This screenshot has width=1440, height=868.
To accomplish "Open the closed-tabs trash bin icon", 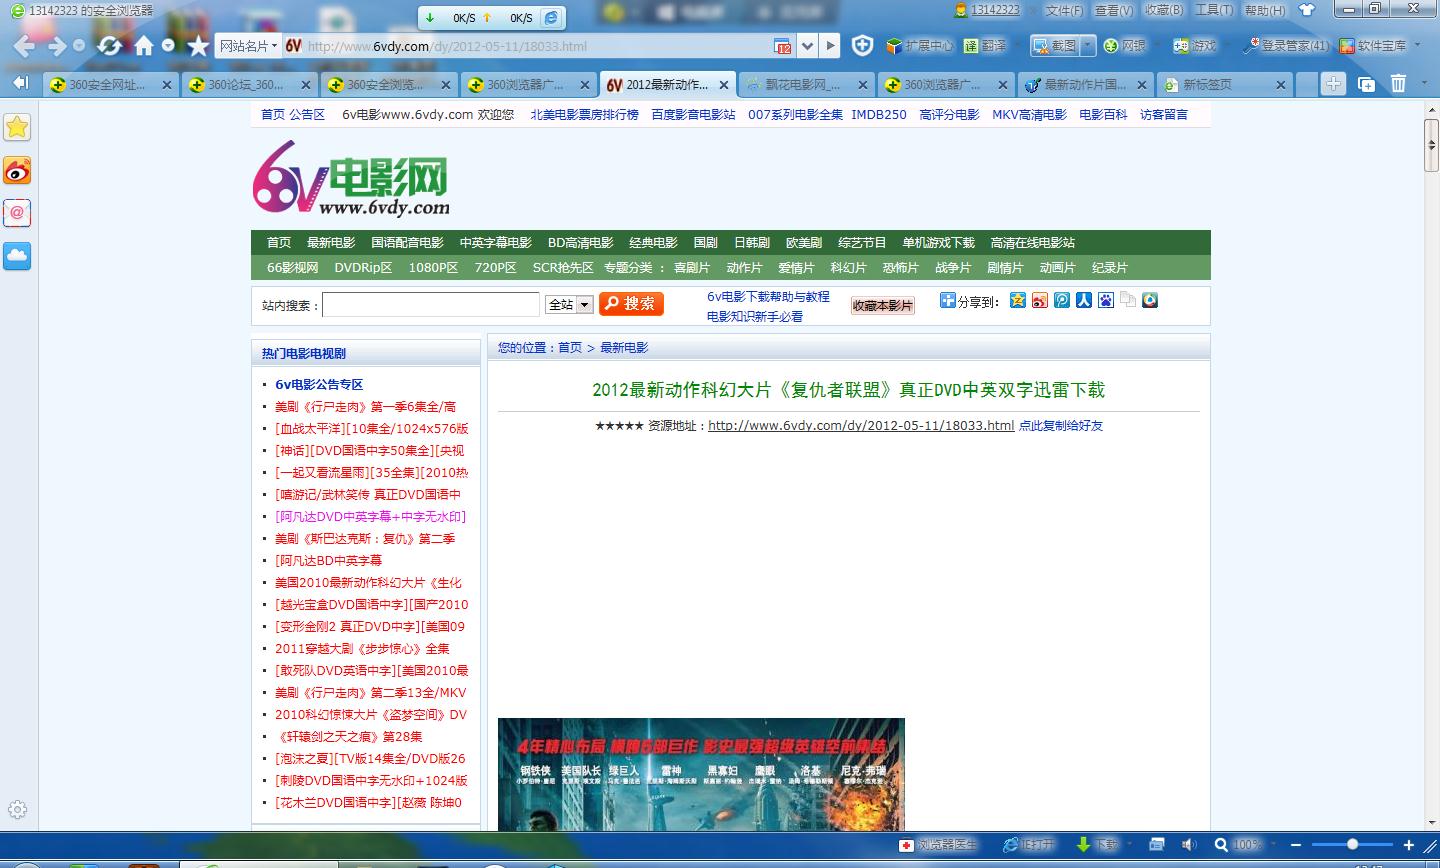I will pos(1398,84).
